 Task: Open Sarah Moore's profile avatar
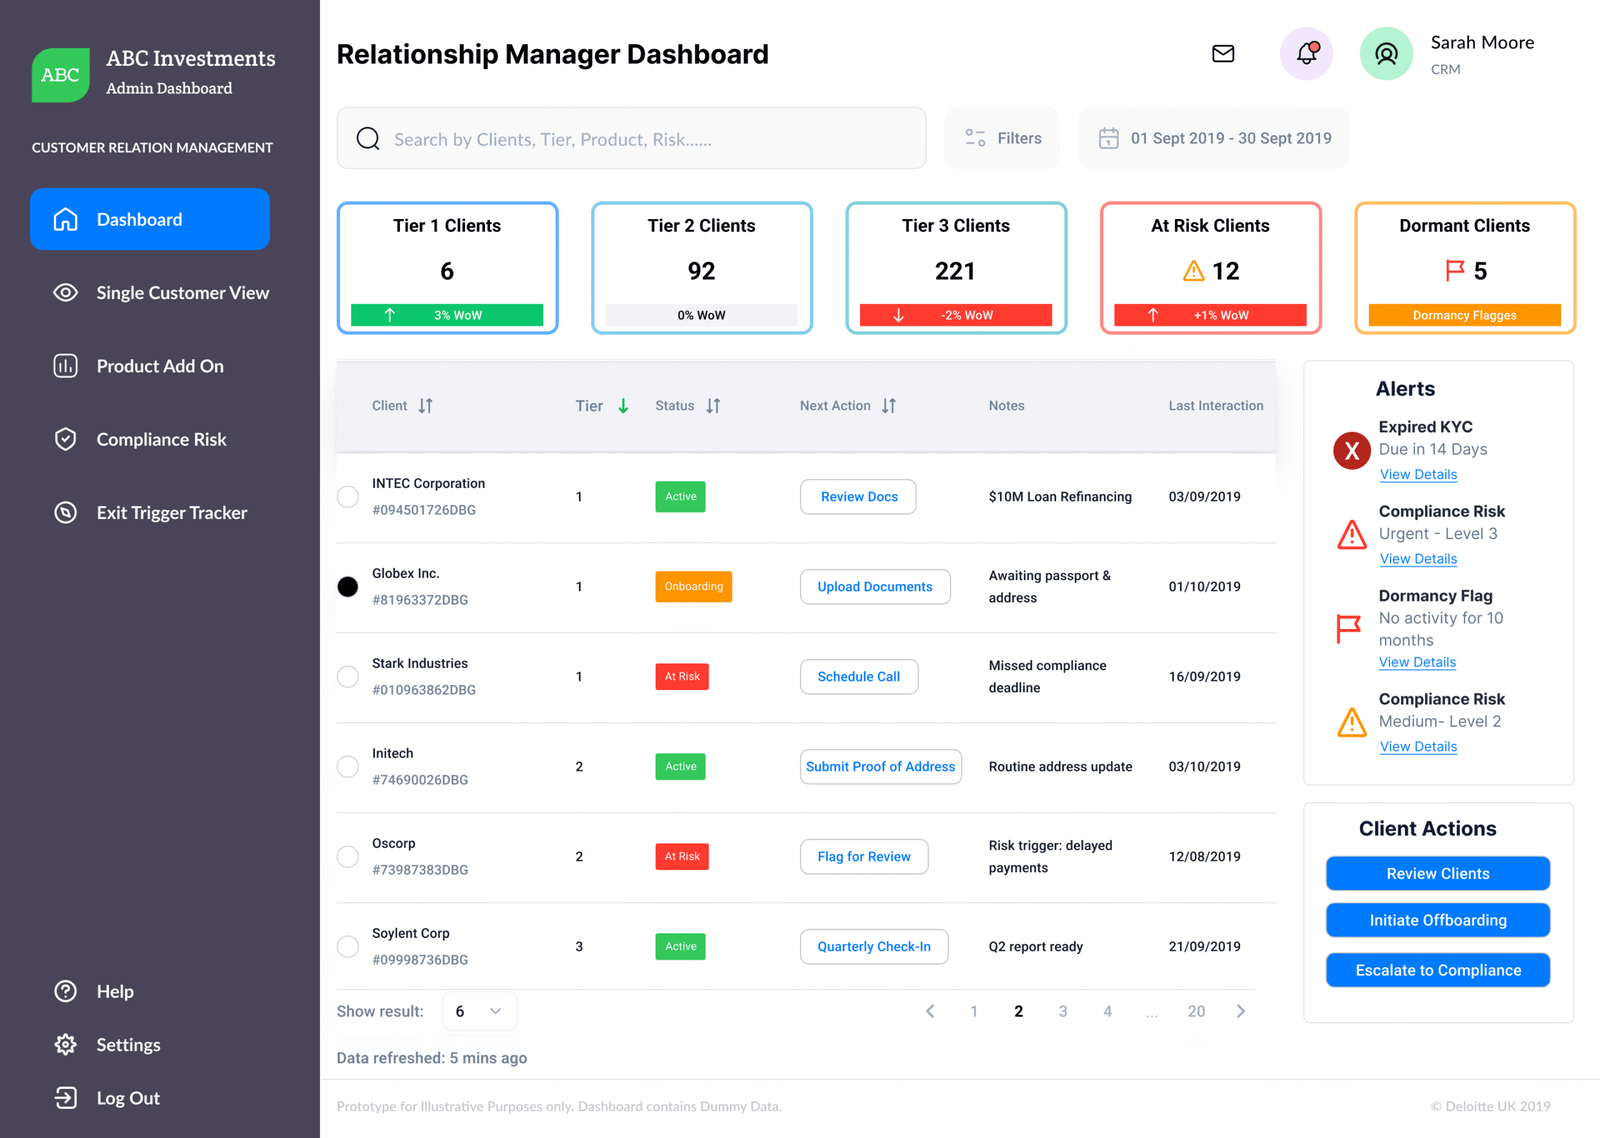pyautogui.click(x=1386, y=54)
